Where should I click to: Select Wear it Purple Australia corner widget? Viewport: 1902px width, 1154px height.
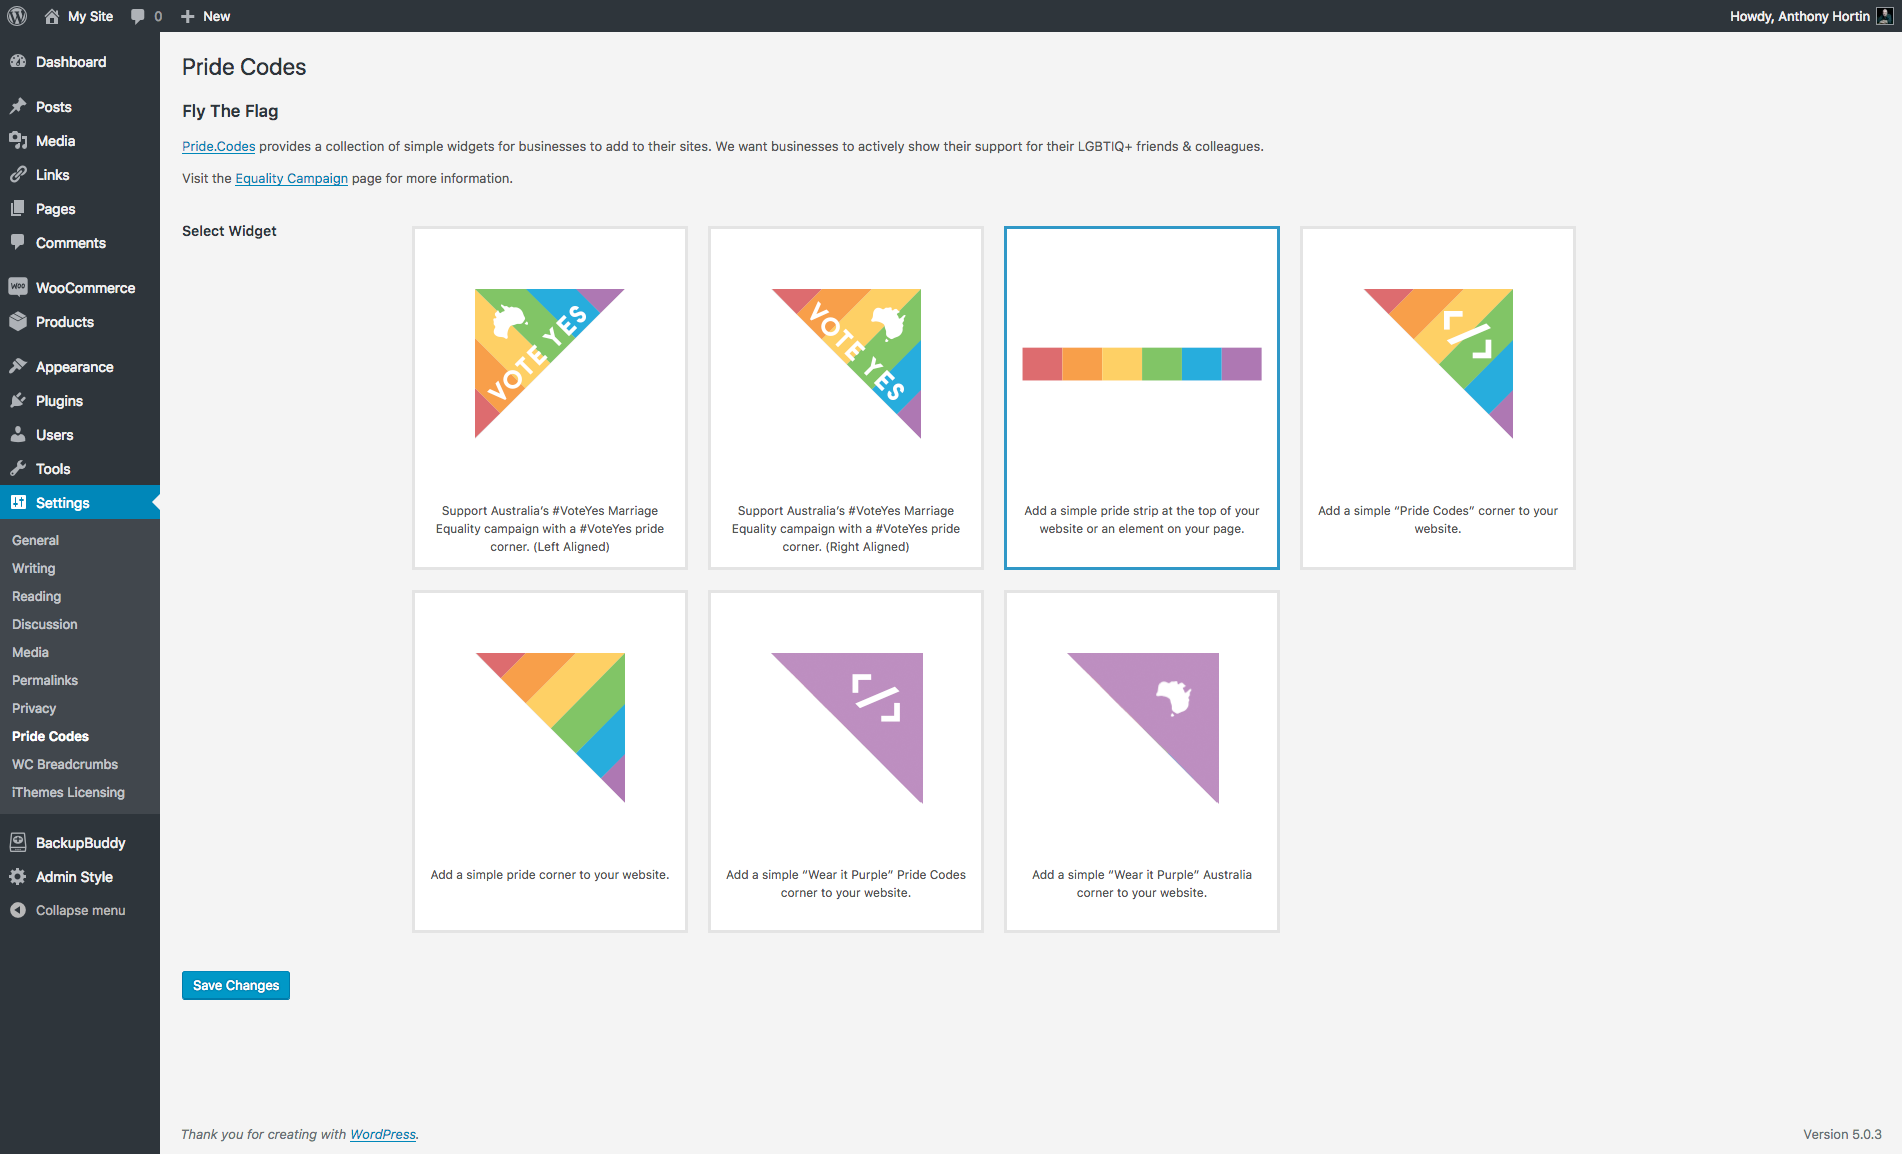[x=1142, y=762]
